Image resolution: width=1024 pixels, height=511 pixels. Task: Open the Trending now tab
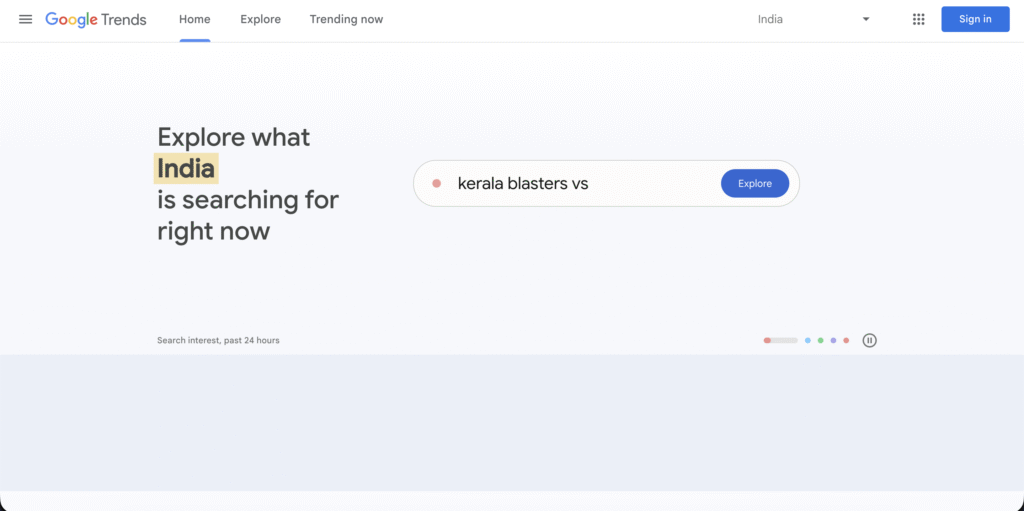(x=346, y=19)
